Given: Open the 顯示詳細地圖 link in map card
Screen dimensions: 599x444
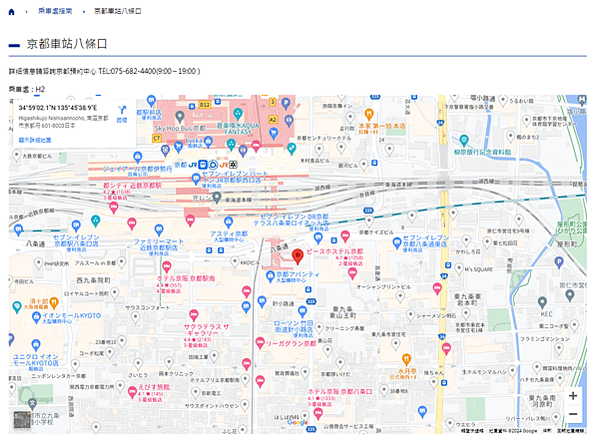Looking at the screenshot, I should coord(35,140).
